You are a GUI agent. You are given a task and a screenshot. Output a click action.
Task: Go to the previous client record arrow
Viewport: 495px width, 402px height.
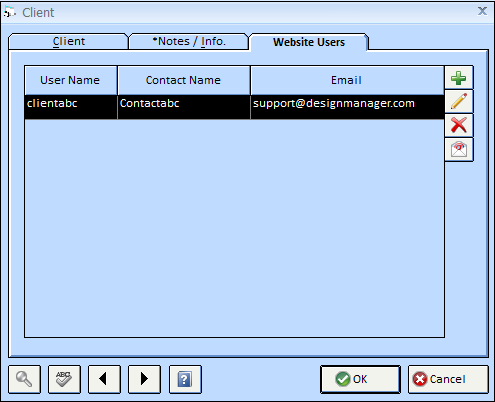pyautogui.click(x=104, y=379)
